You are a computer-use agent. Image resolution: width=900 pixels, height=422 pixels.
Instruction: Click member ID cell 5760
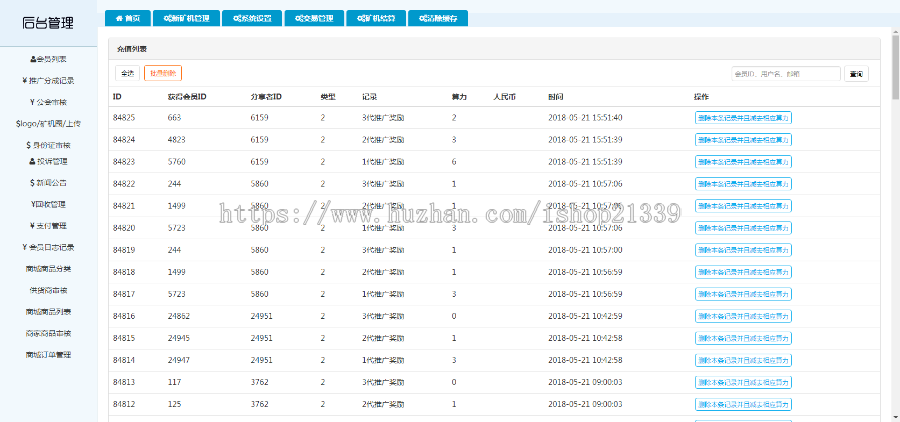point(177,162)
